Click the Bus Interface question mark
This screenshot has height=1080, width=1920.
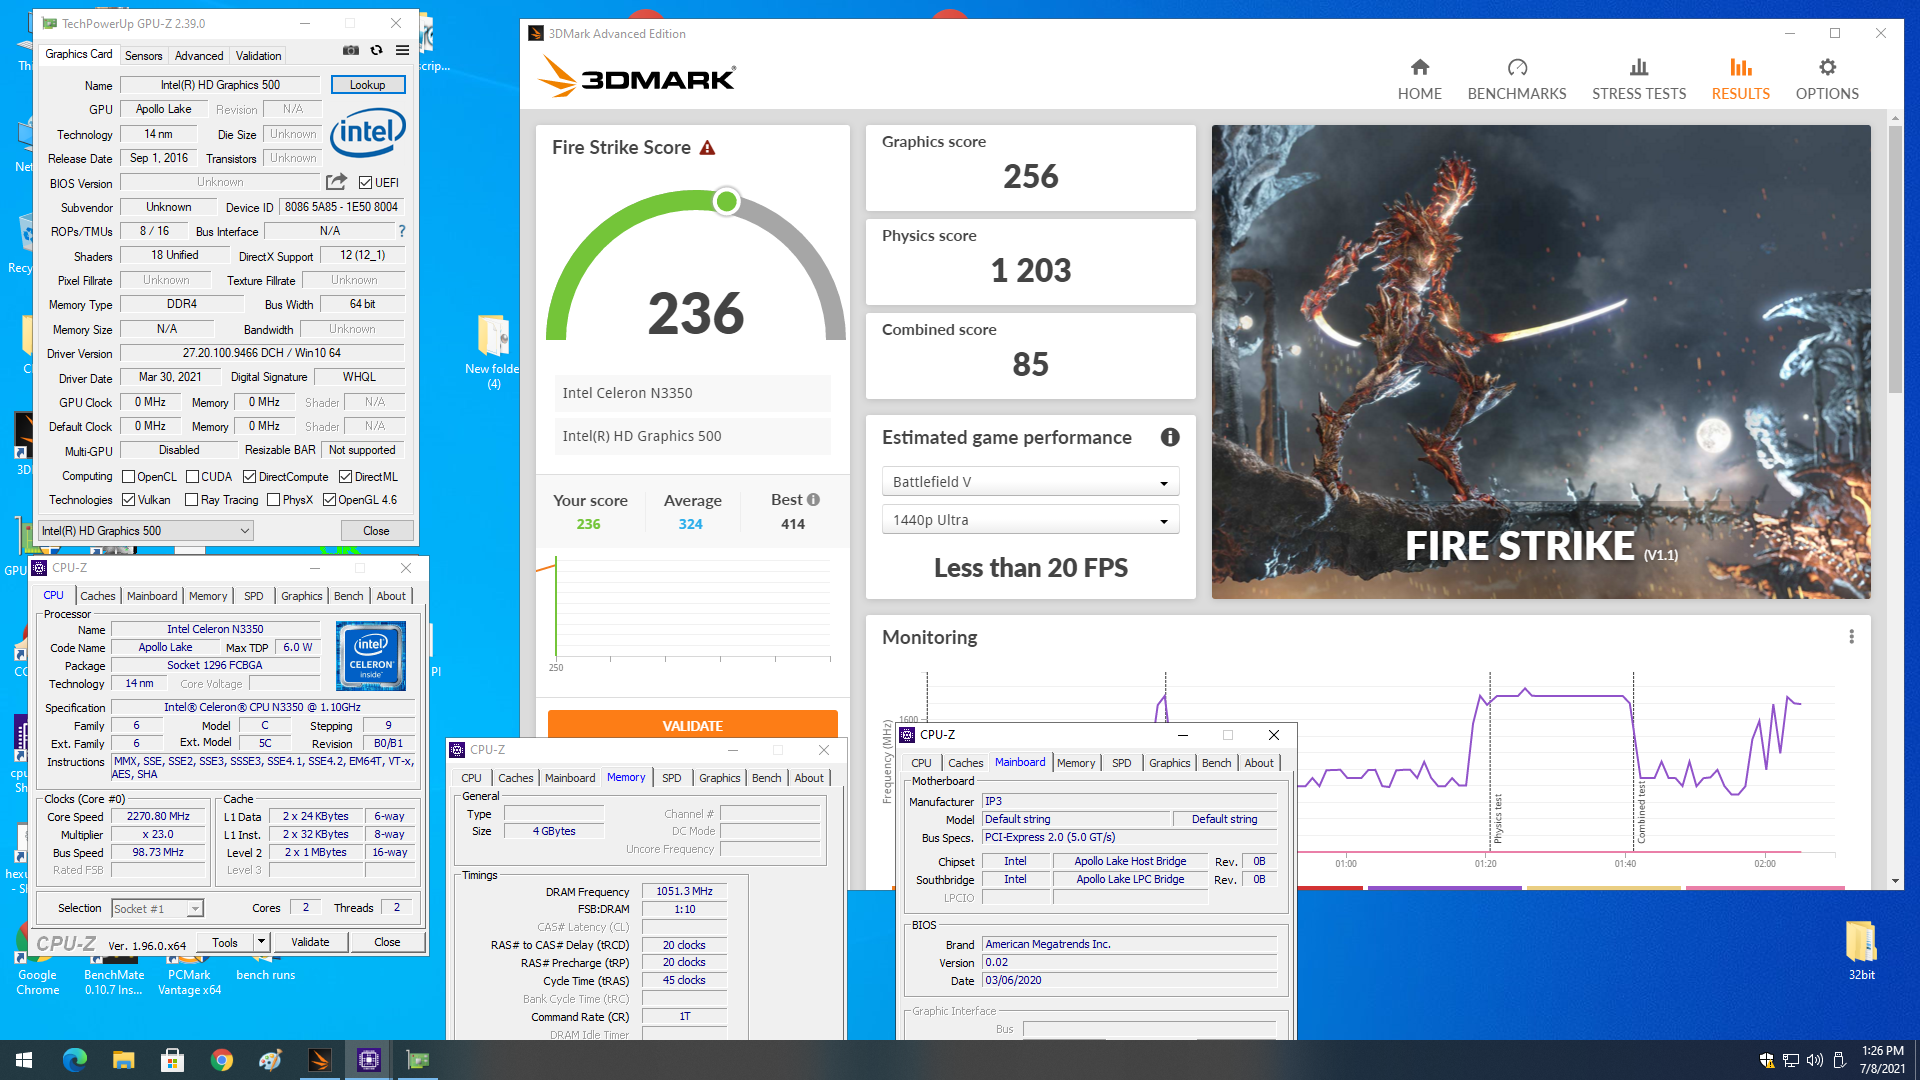pyautogui.click(x=402, y=231)
